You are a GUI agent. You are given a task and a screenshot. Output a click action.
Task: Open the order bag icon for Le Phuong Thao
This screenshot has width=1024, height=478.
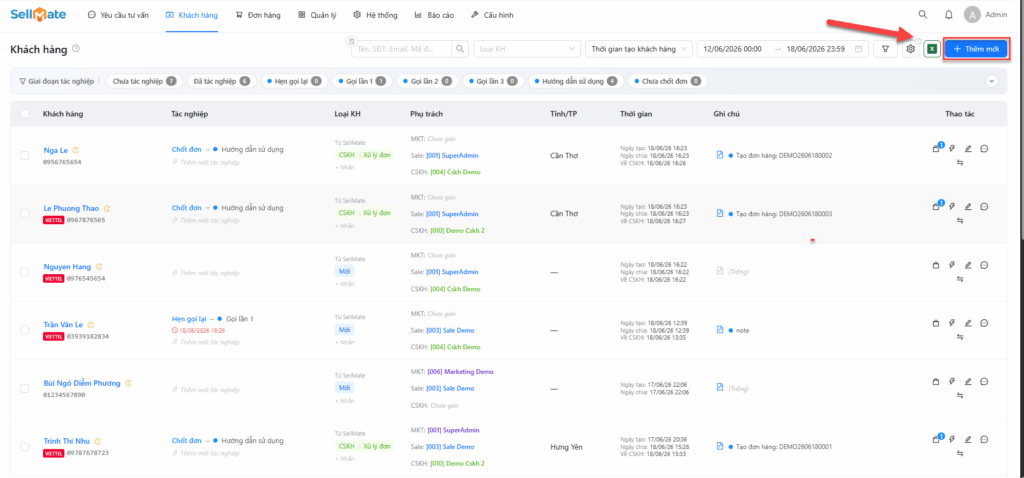point(936,206)
